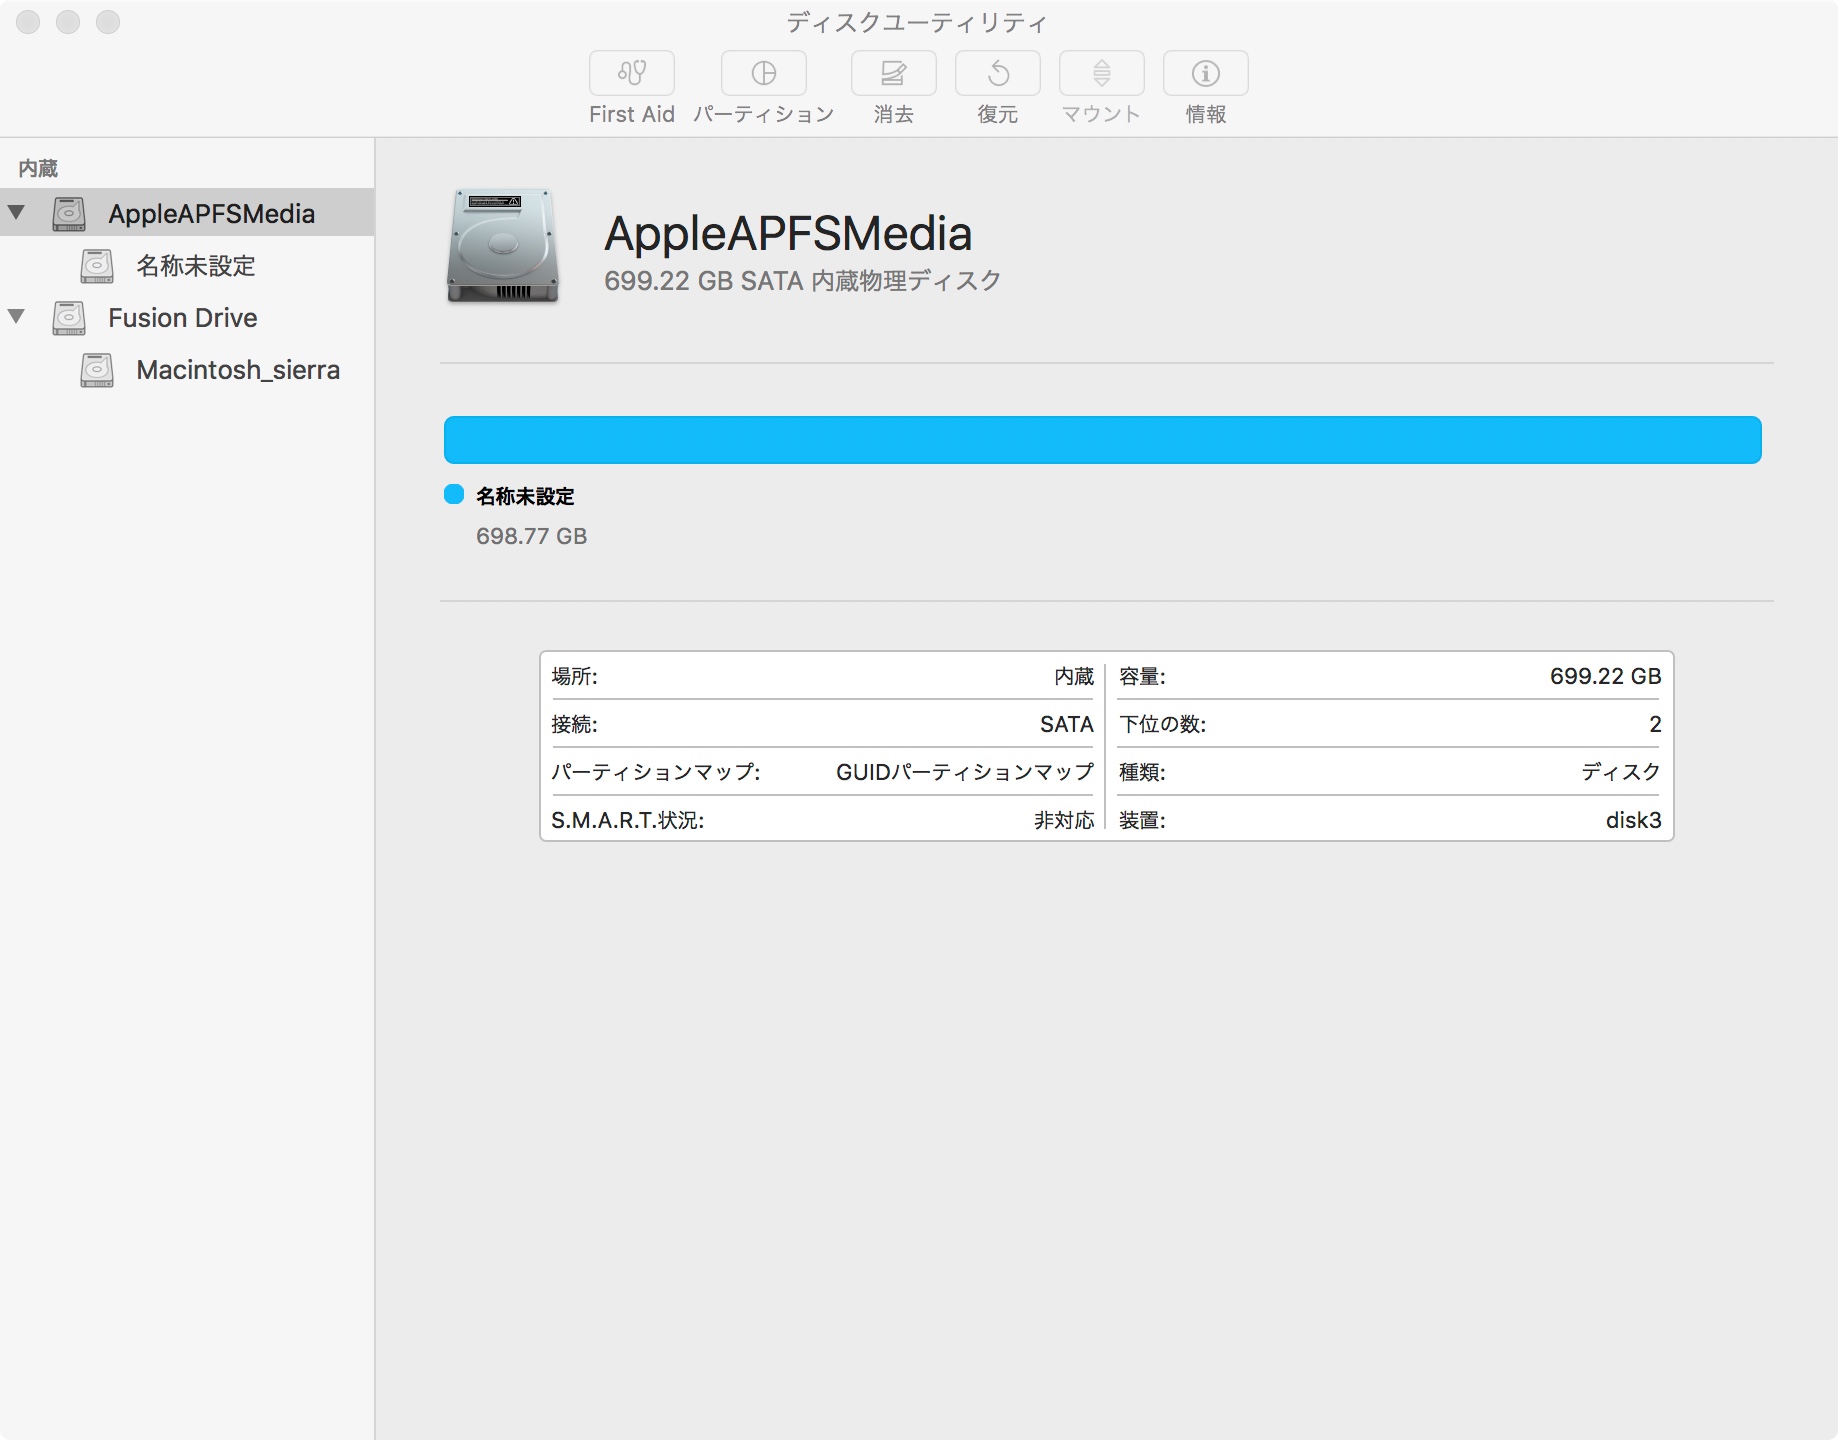Click the 下位の数: label

tap(1162, 724)
